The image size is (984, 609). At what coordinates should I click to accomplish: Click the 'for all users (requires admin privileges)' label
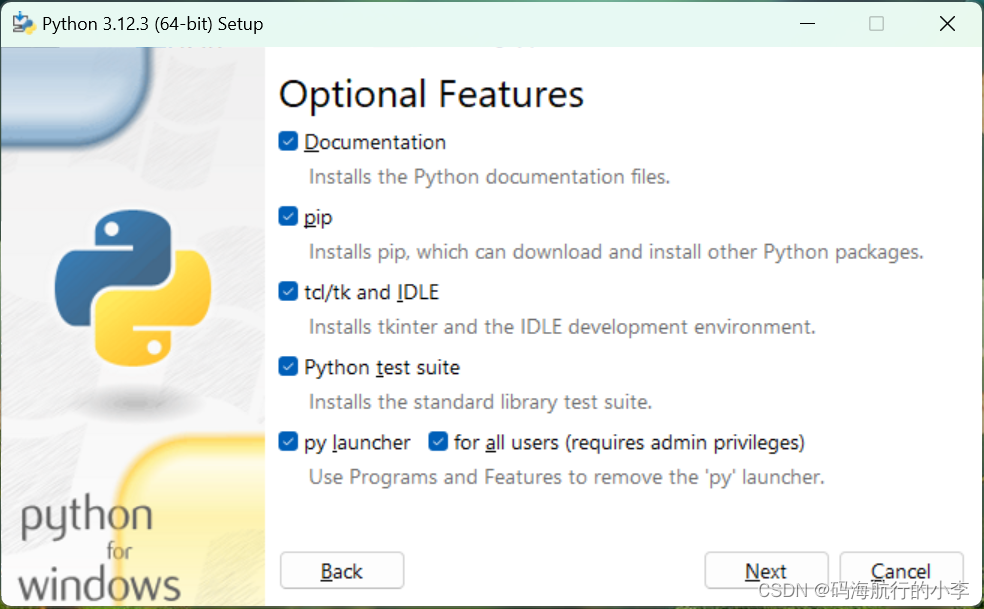pyautogui.click(x=629, y=443)
